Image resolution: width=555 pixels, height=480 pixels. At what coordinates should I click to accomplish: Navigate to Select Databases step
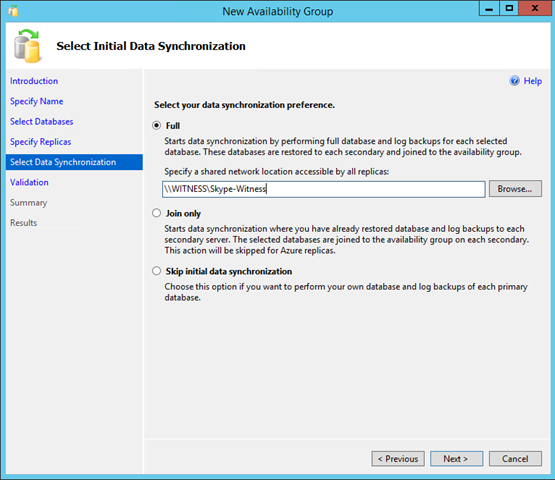tap(41, 121)
